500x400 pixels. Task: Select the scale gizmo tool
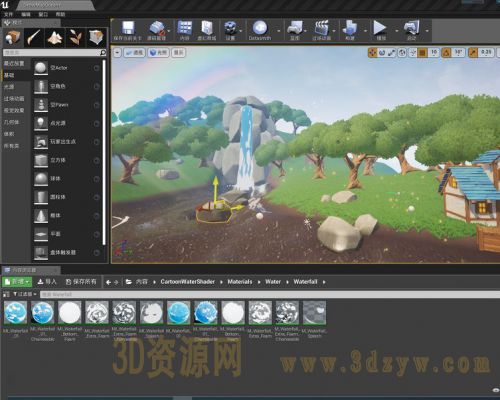click(x=392, y=53)
